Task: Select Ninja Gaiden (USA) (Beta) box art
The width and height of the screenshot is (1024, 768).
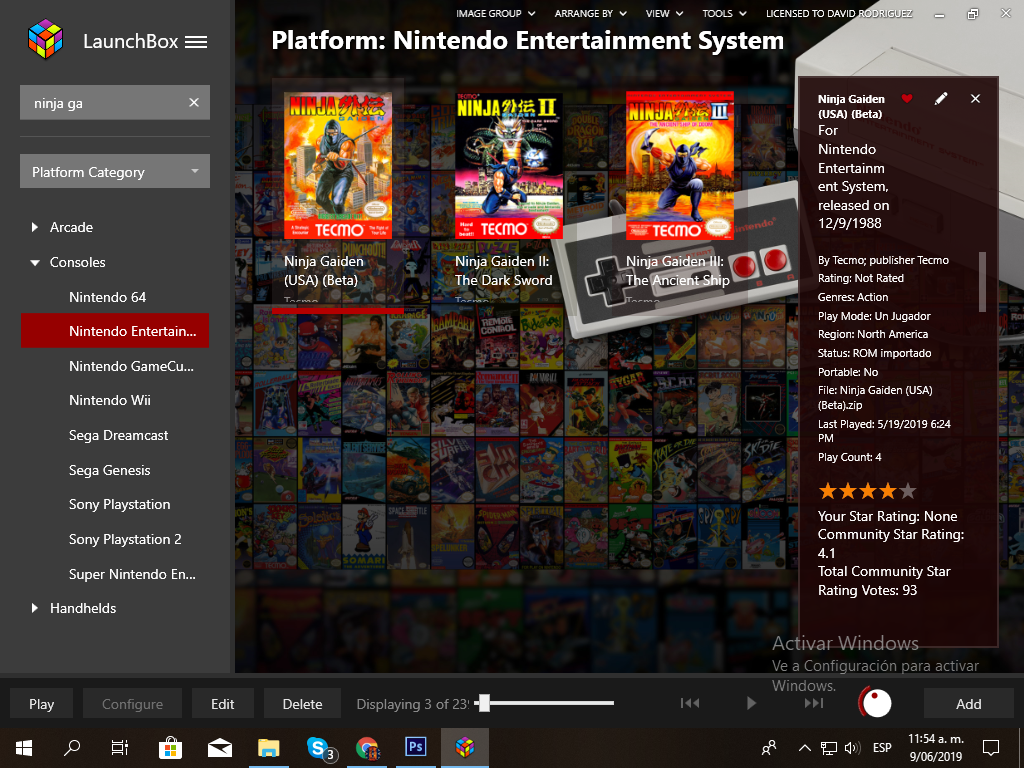Action: pos(338,165)
